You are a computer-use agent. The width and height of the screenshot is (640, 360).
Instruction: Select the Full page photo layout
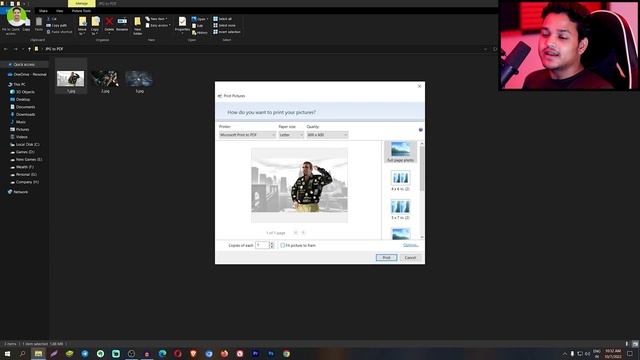pyautogui.click(x=400, y=152)
